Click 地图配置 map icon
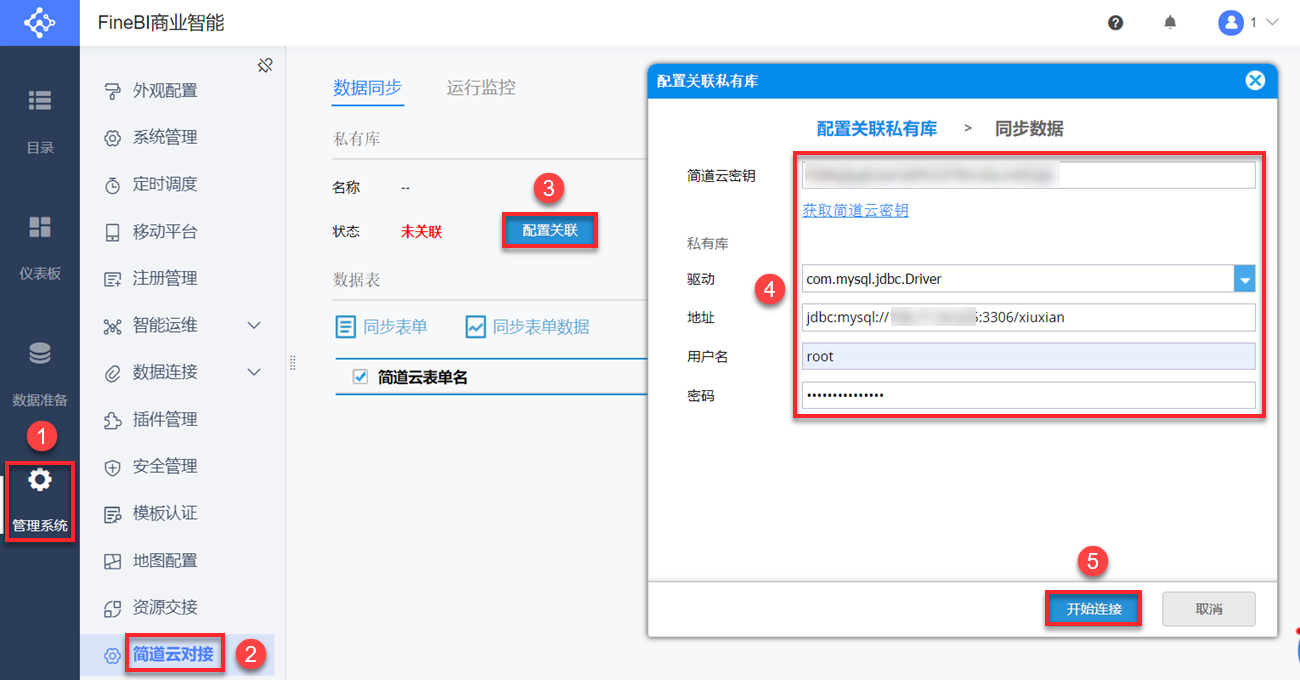1300x680 pixels. [x=113, y=561]
